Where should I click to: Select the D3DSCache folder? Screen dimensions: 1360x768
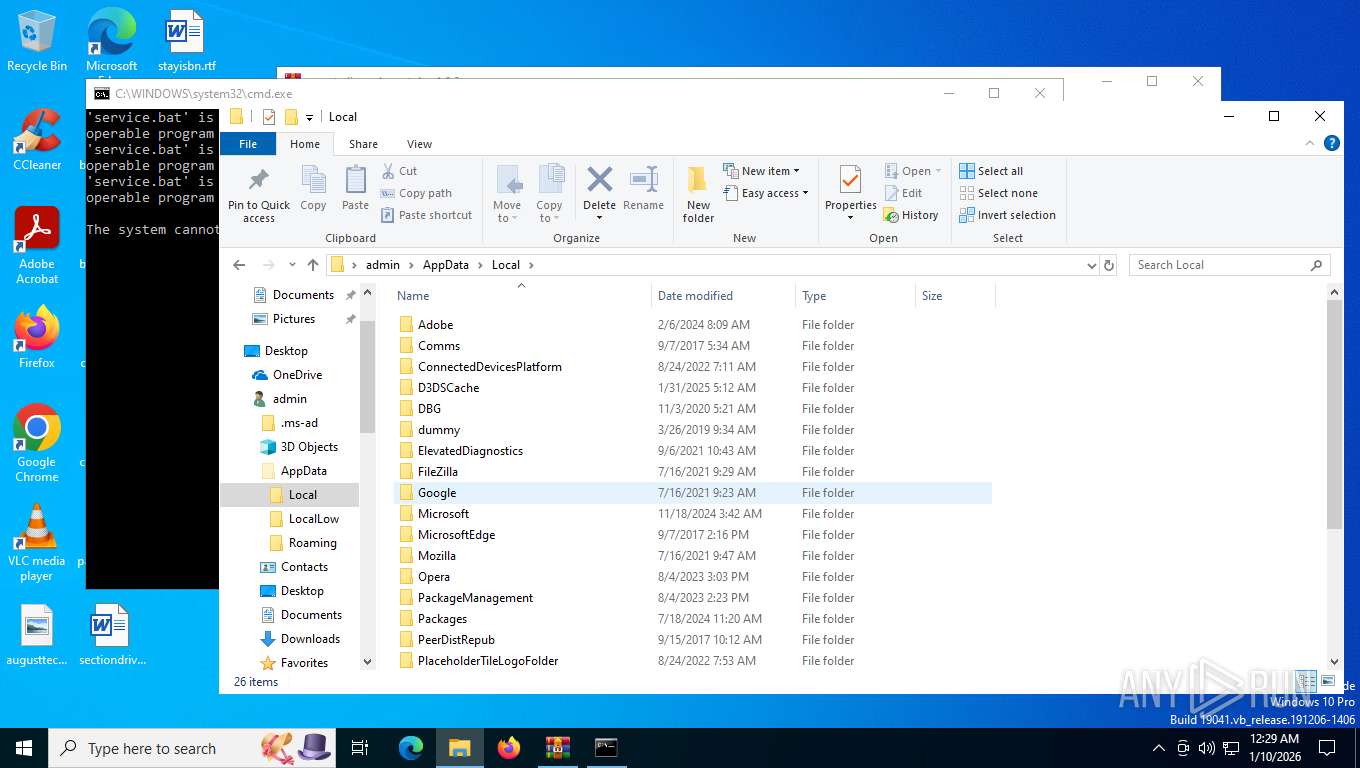click(x=692, y=388)
